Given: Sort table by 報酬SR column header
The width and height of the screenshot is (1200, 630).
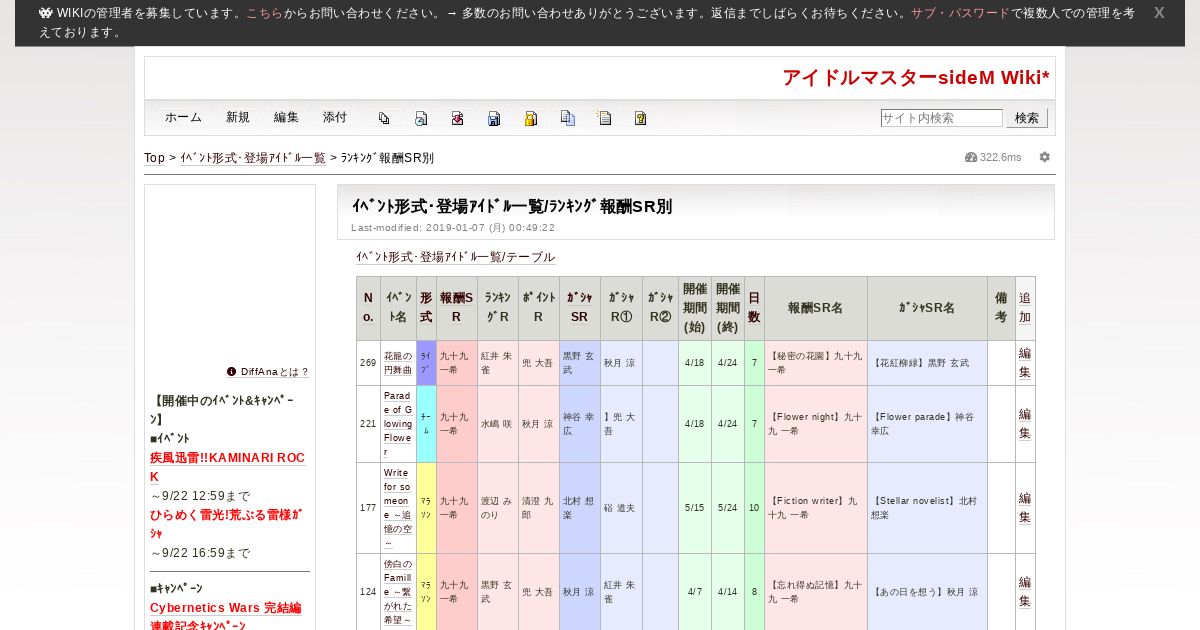Looking at the screenshot, I should pyautogui.click(x=457, y=308).
